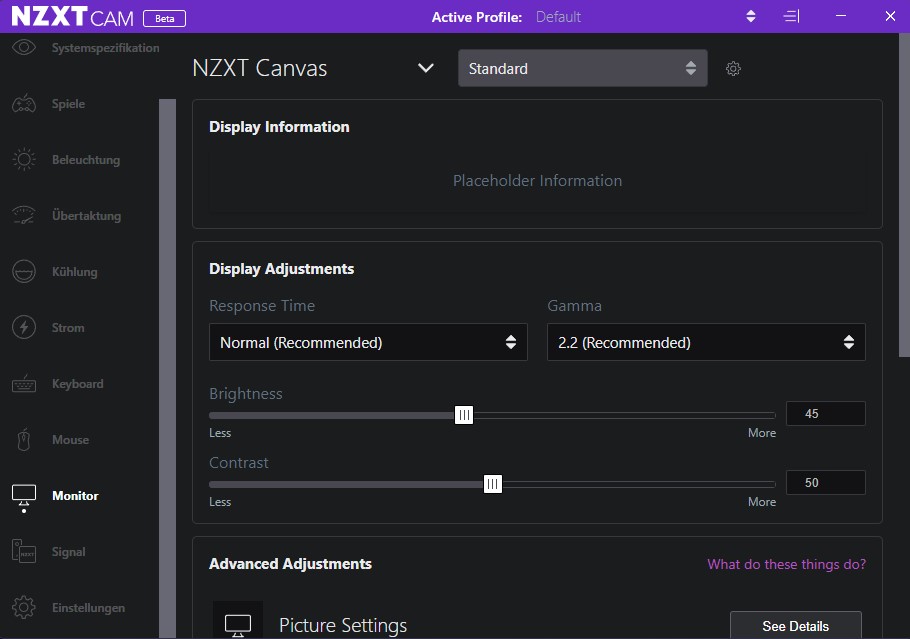The image size is (910, 639).
Task: Open the Signal section icon
Action: point(22,551)
